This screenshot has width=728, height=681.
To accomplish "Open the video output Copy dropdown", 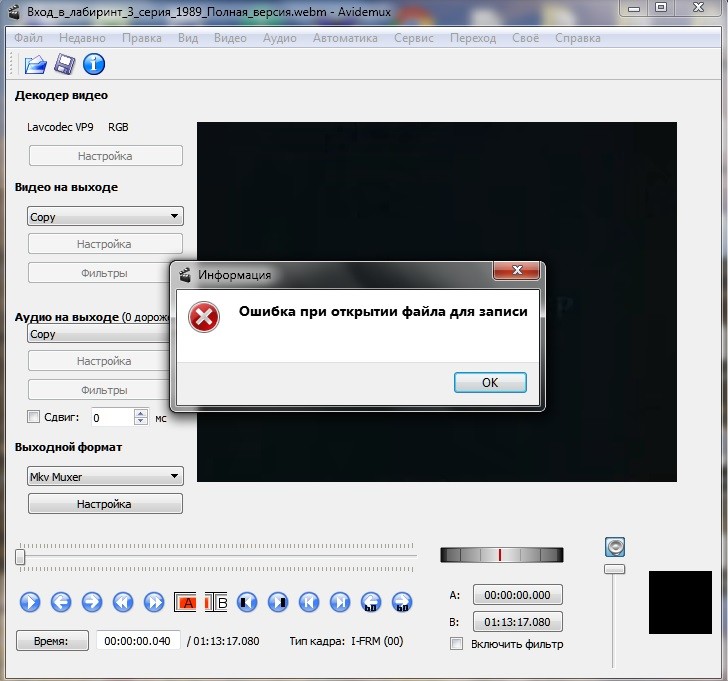I will point(104,216).
